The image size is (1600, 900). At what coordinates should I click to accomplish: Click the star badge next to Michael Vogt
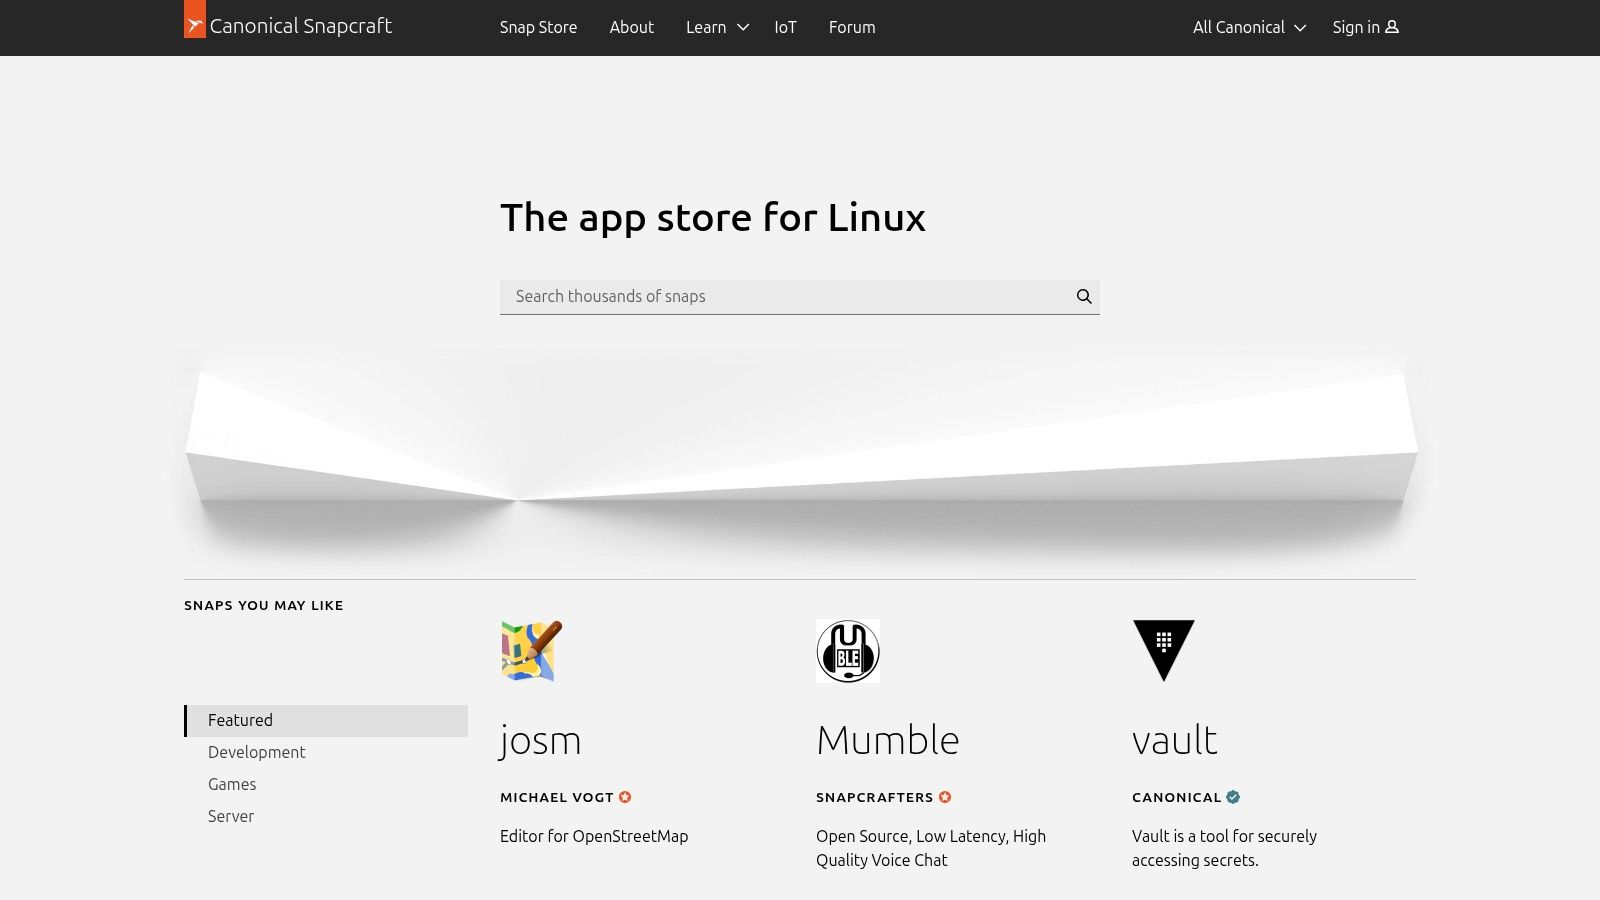pos(625,797)
